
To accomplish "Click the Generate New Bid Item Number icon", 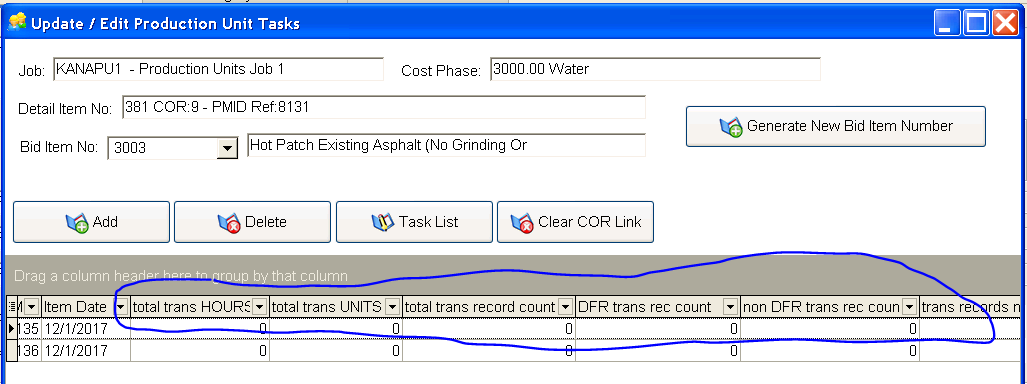I will [x=730, y=126].
